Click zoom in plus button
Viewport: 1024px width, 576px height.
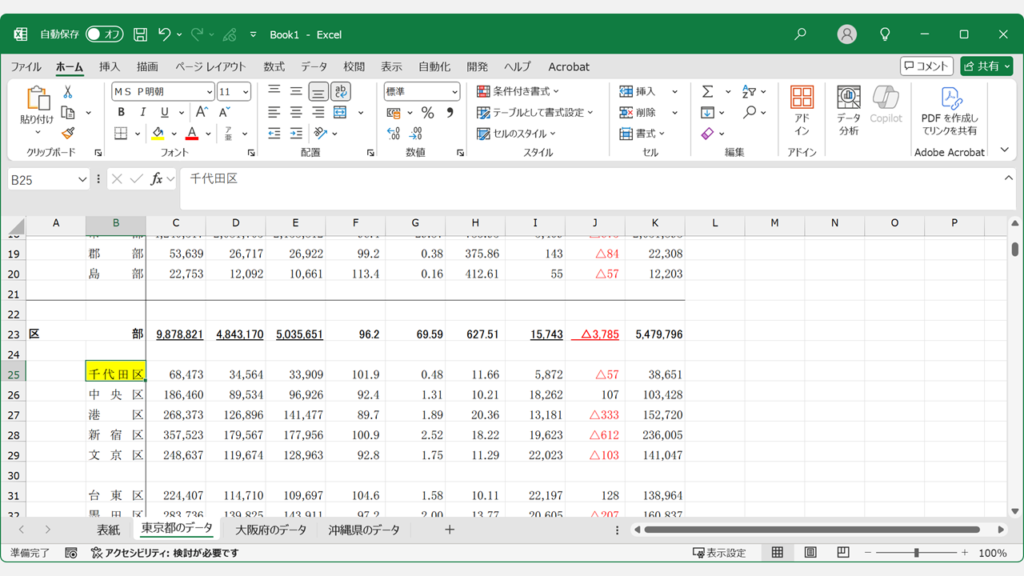[965, 552]
